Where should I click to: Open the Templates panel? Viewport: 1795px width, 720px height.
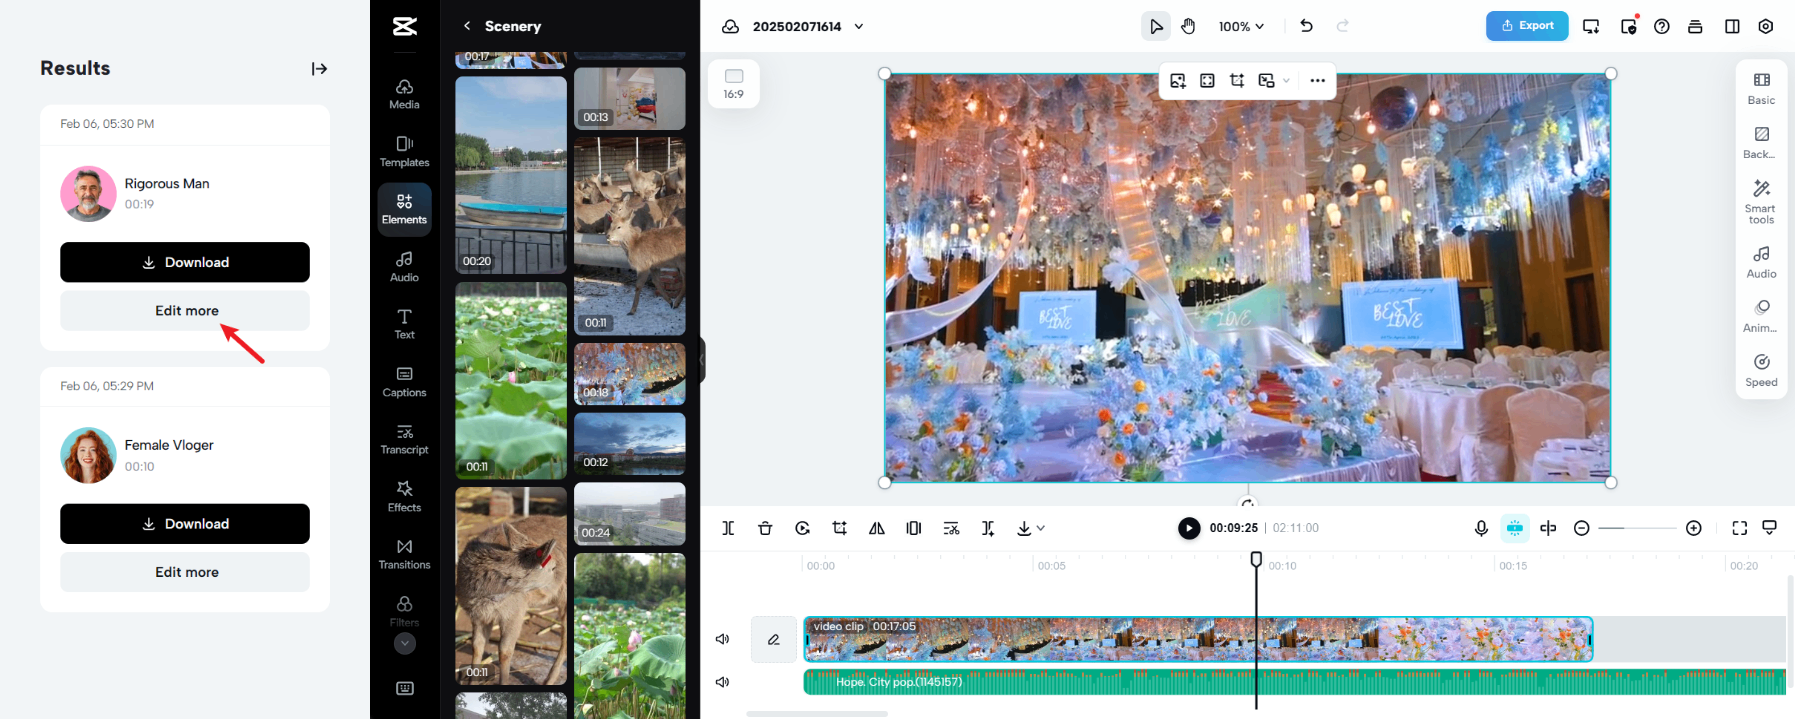point(404,152)
